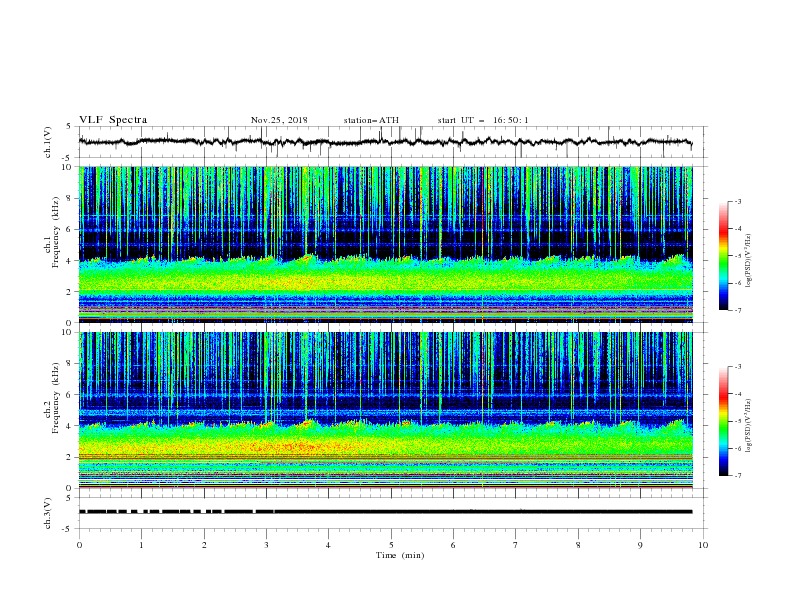Screen dimensions: 792x612
Task: Click the time axis tick label '3'
Action: [x=266, y=545]
